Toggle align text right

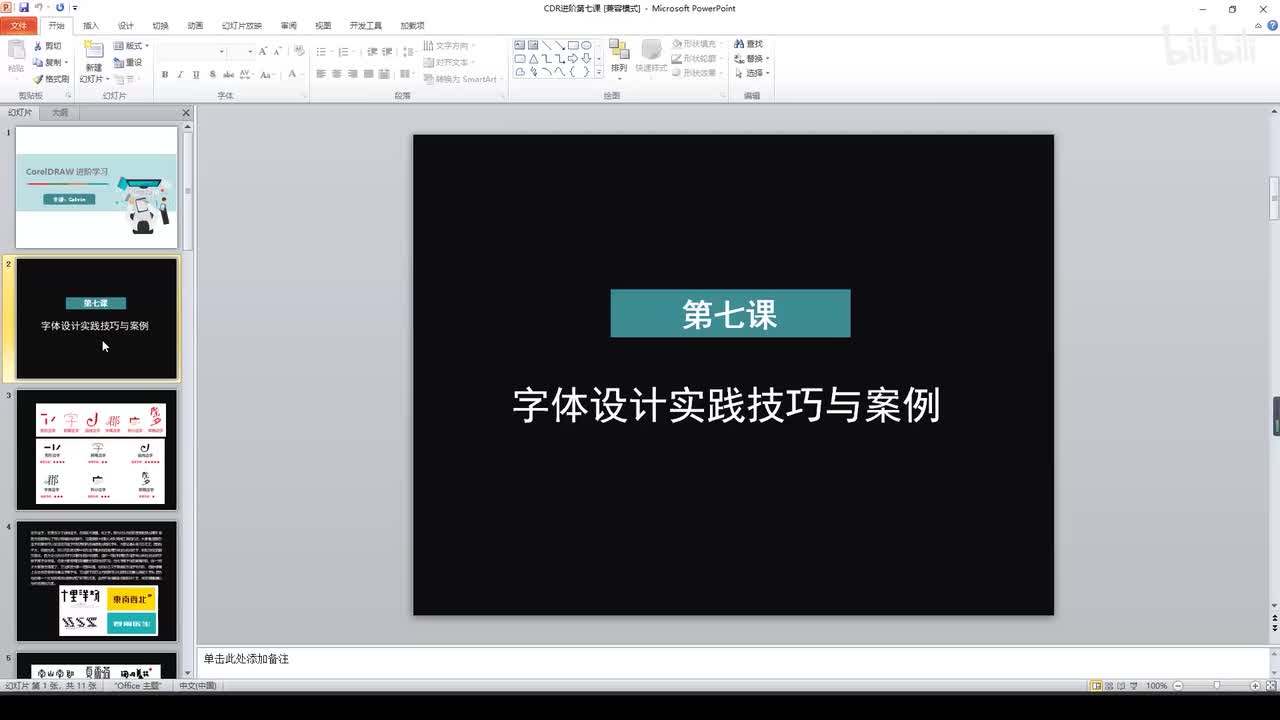point(353,74)
